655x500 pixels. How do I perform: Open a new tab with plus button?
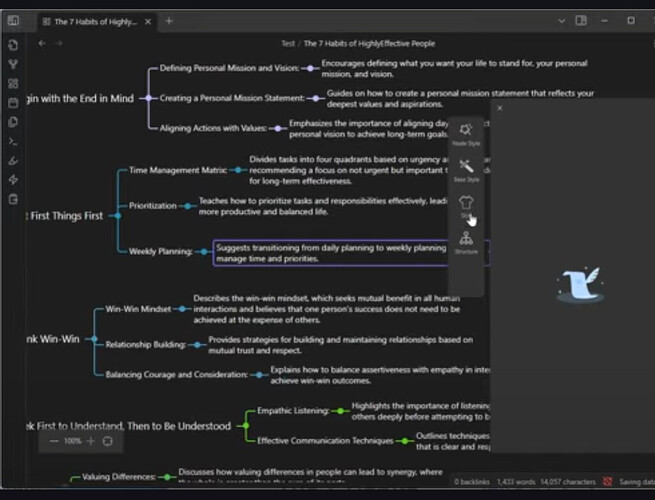coord(169,21)
